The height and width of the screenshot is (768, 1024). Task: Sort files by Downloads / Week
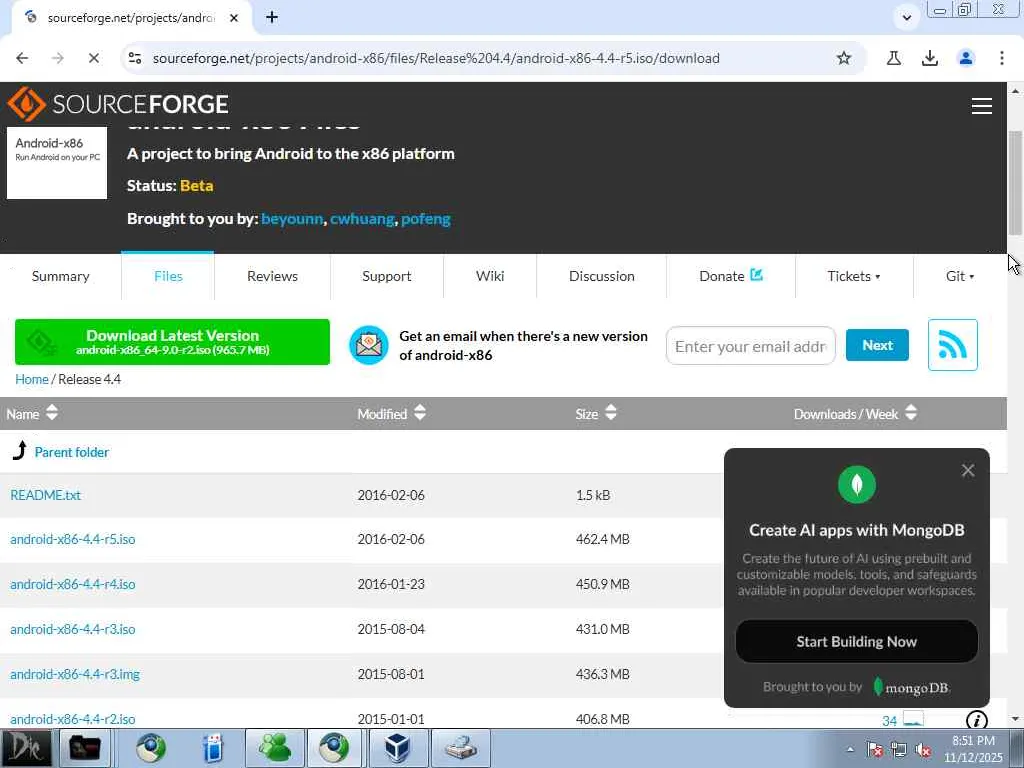pos(855,413)
